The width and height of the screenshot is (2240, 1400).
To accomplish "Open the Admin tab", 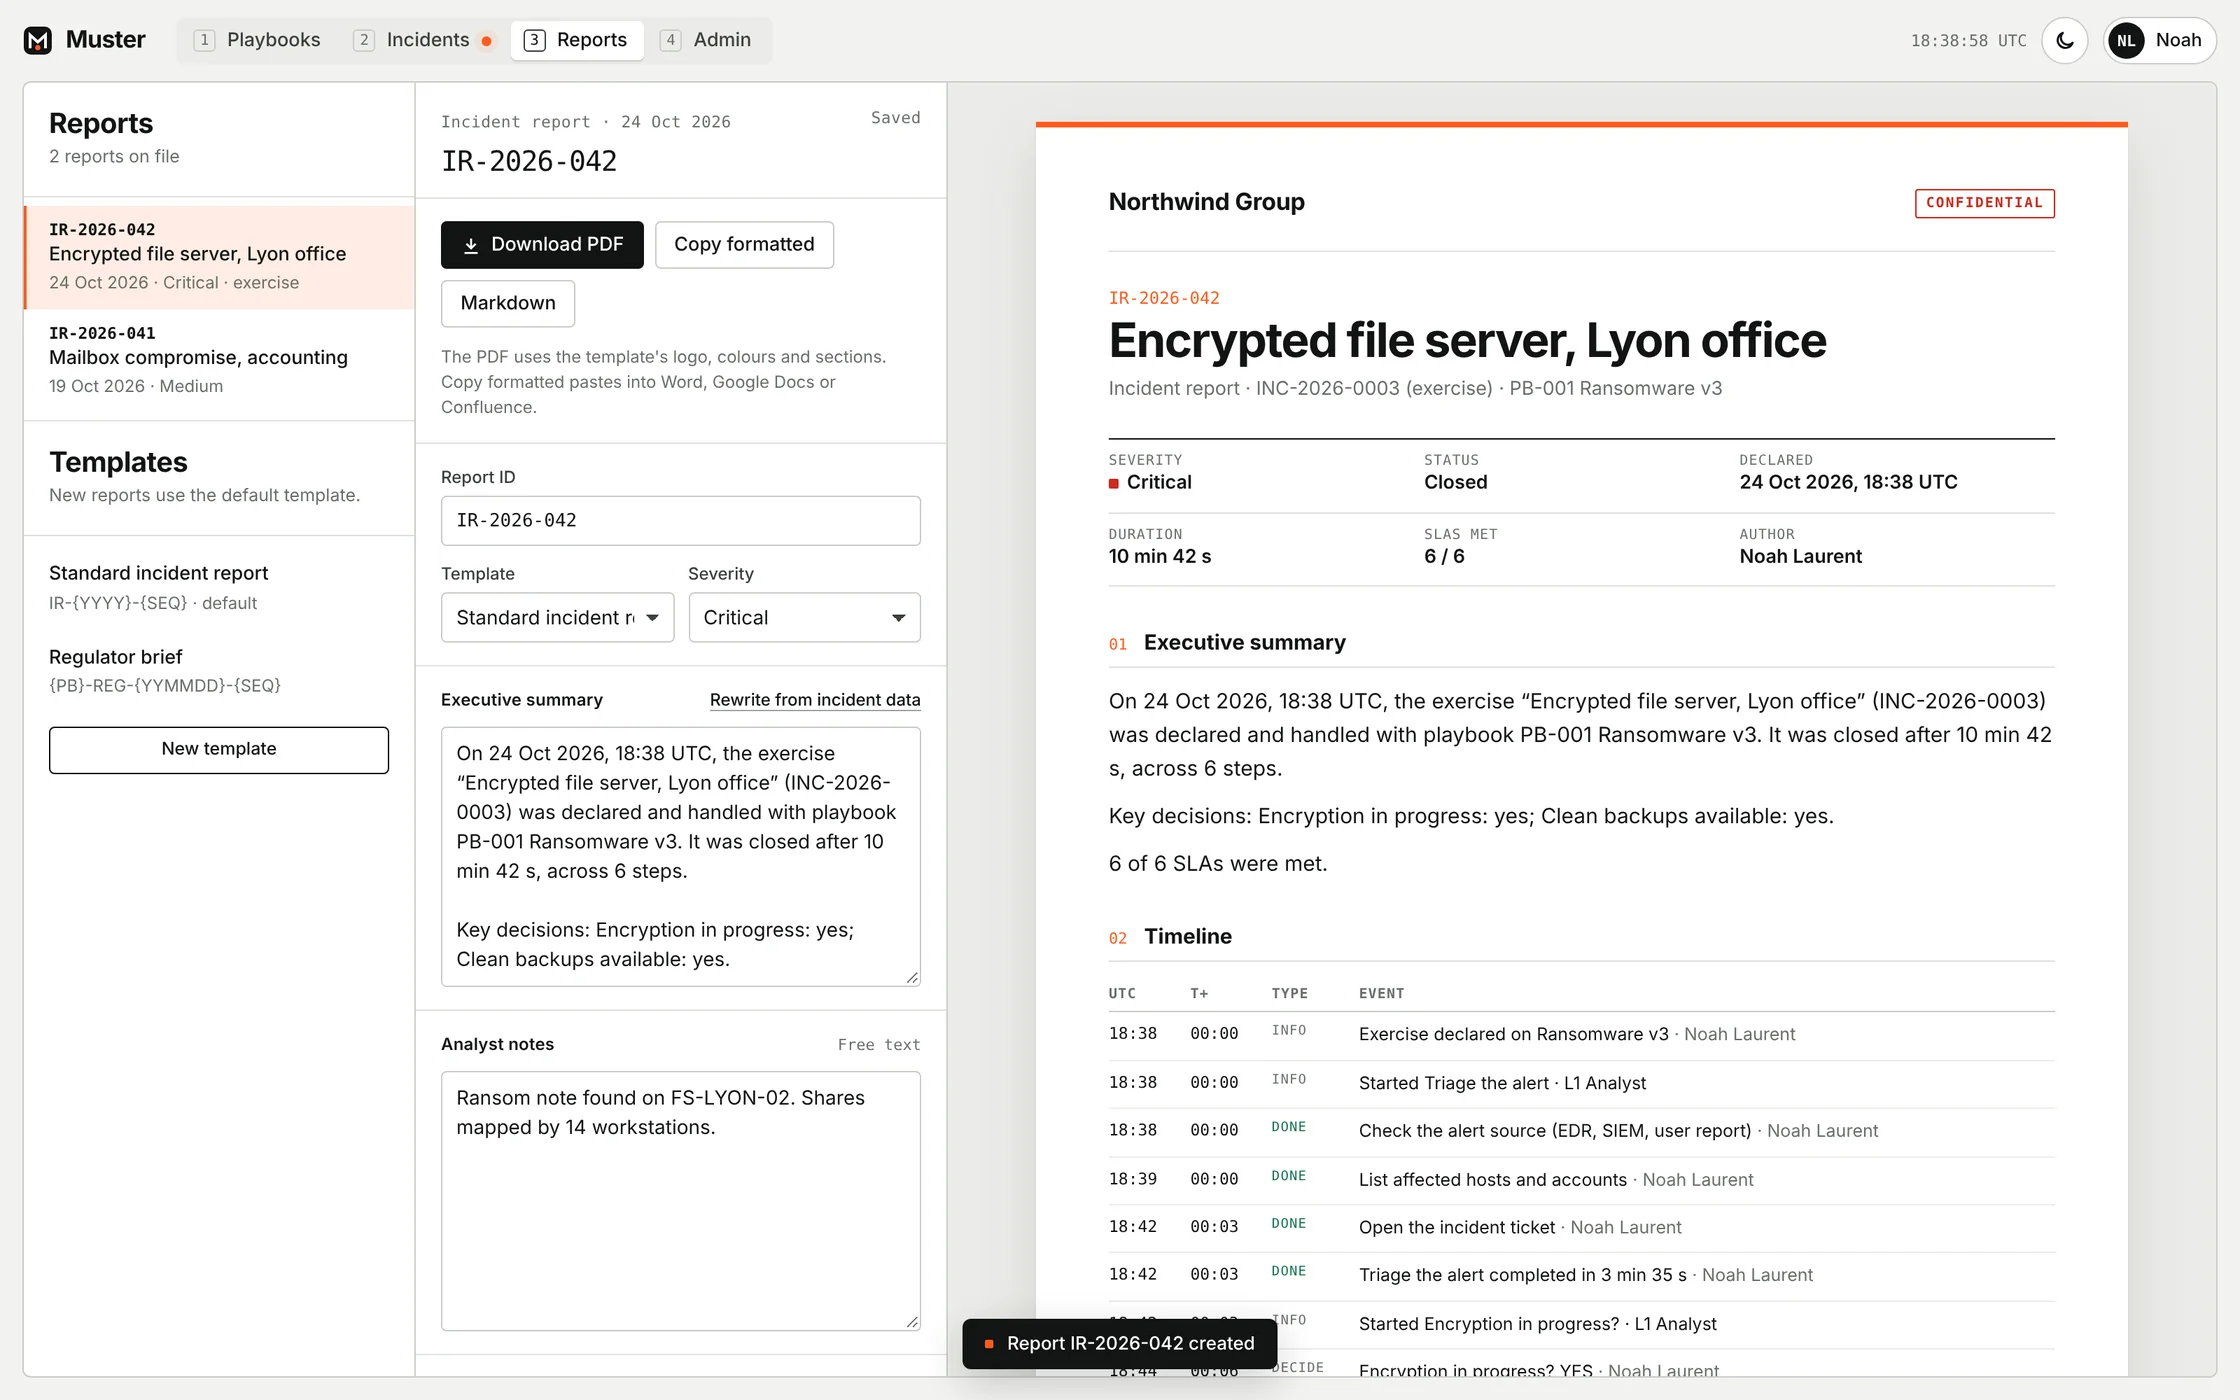I will (x=707, y=40).
